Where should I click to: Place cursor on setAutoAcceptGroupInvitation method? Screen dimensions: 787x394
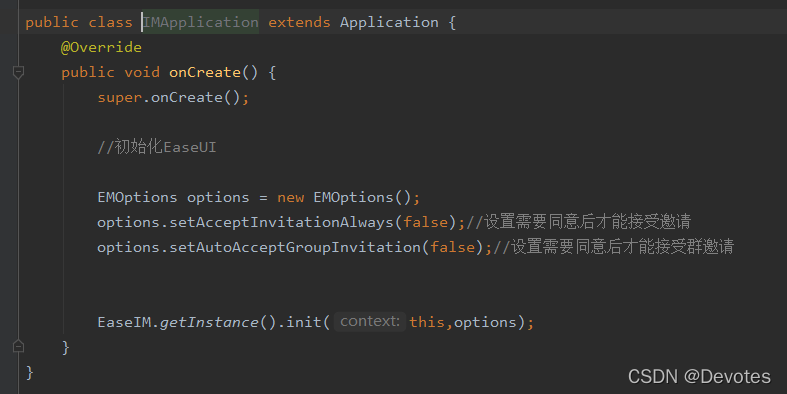tap(295, 247)
